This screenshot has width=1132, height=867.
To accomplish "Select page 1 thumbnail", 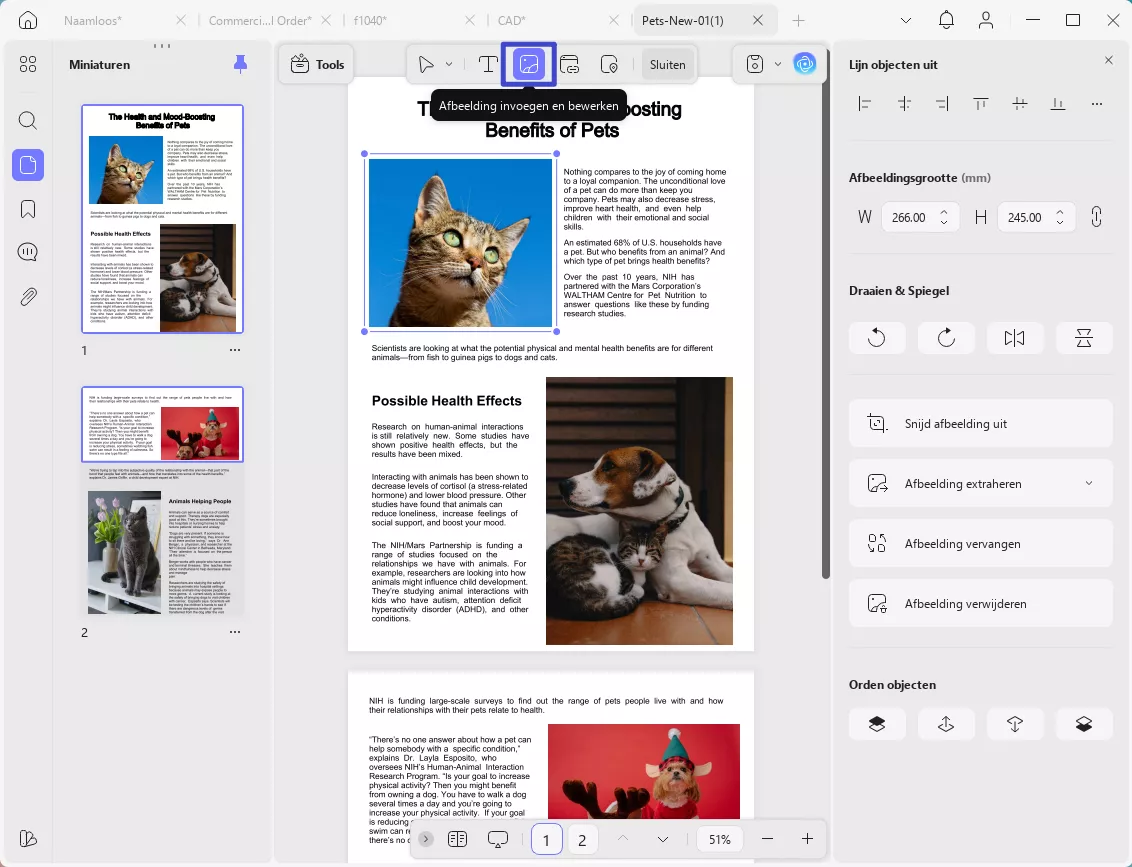I will (x=162, y=219).
